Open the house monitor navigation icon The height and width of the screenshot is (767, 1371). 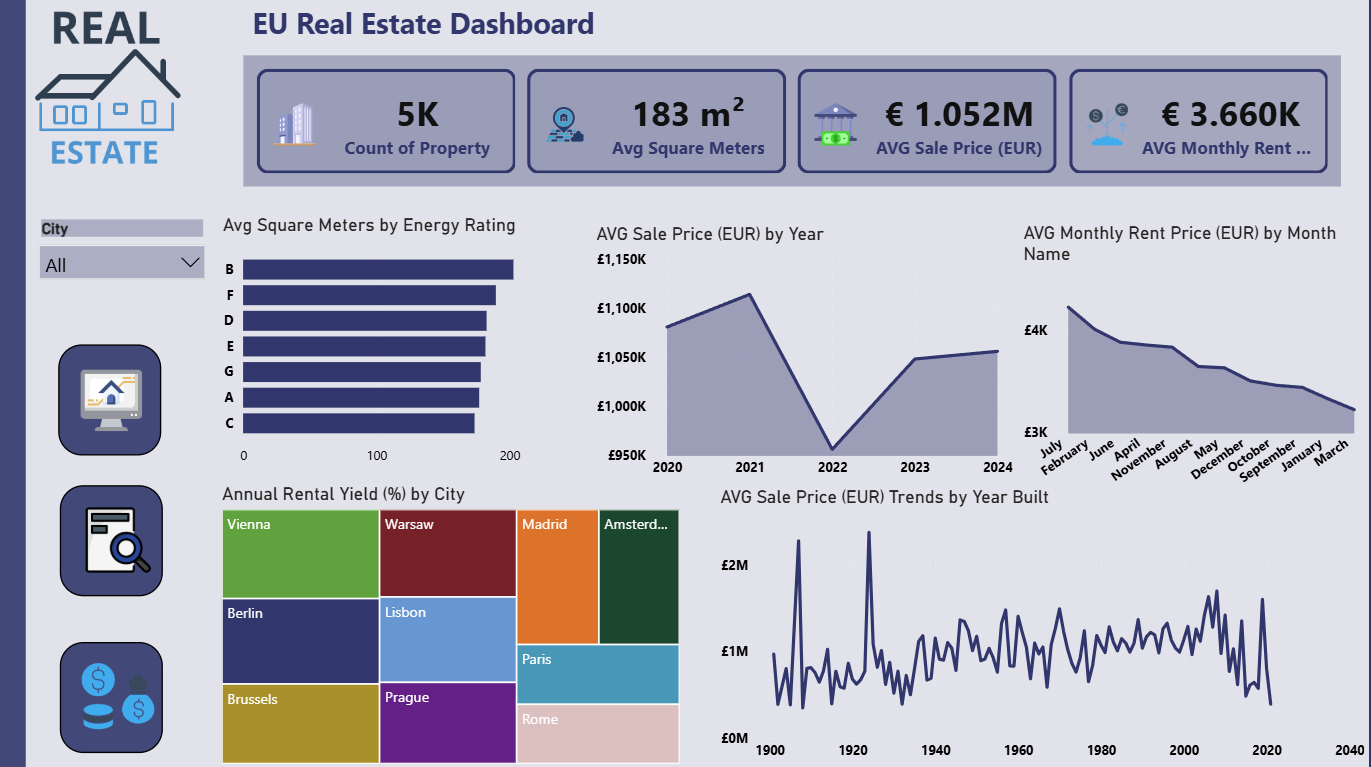click(x=110, y=400)
